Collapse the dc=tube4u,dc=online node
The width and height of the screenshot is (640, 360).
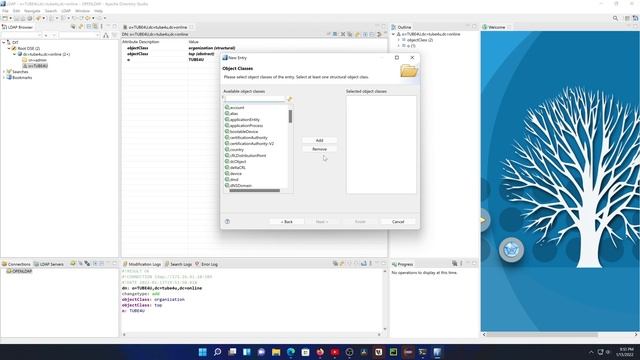coord(14,54)
